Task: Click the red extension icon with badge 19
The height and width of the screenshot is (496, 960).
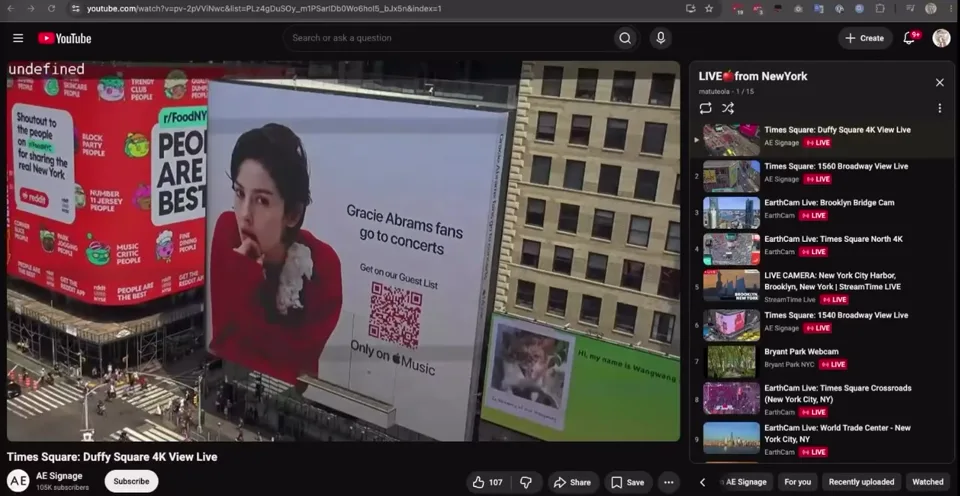Action: 738,9
